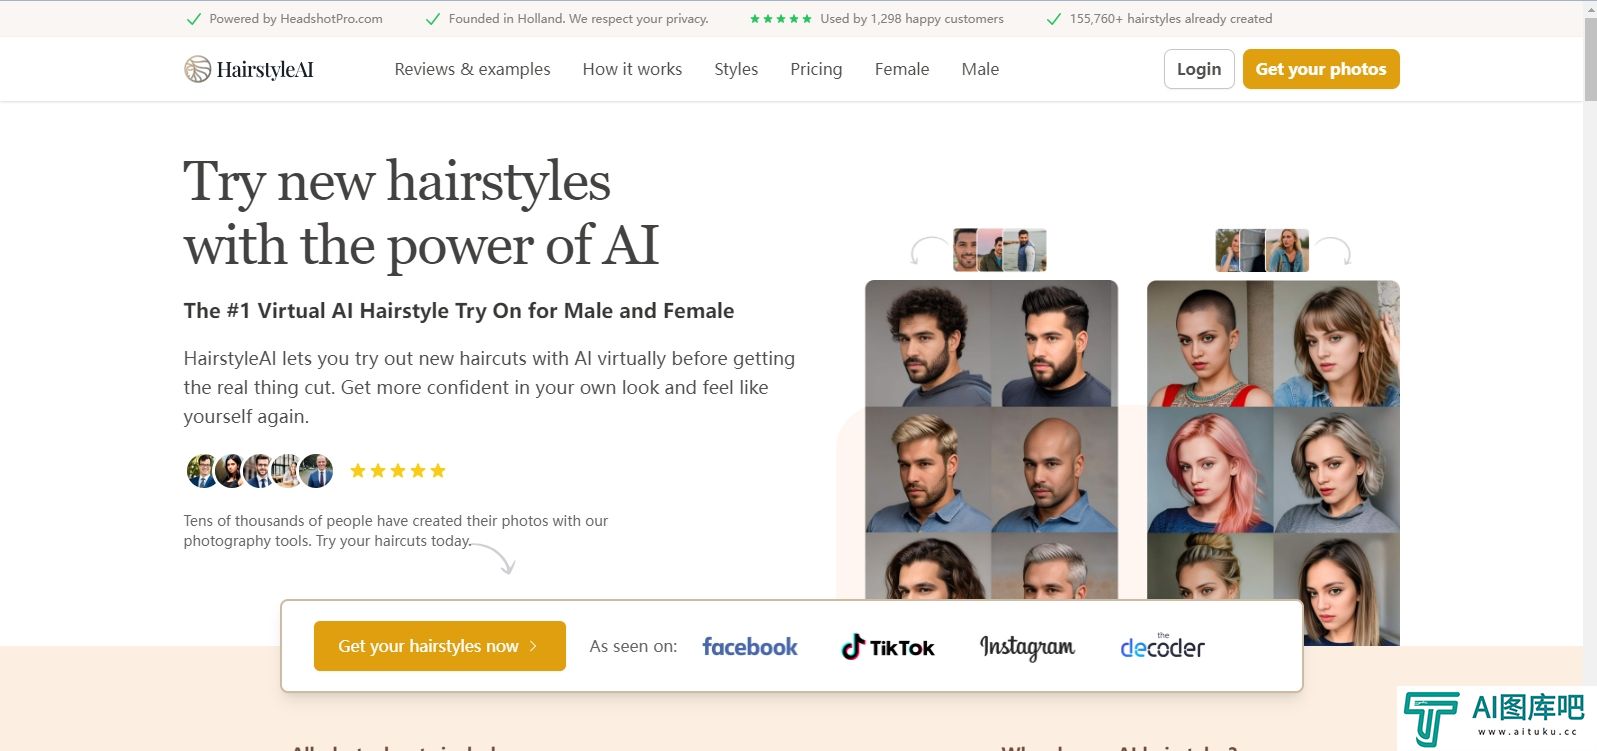Viewport: 1597px width, 751px height.
Task: Click Get your hairstyles now button
Action: coord(440,646)
